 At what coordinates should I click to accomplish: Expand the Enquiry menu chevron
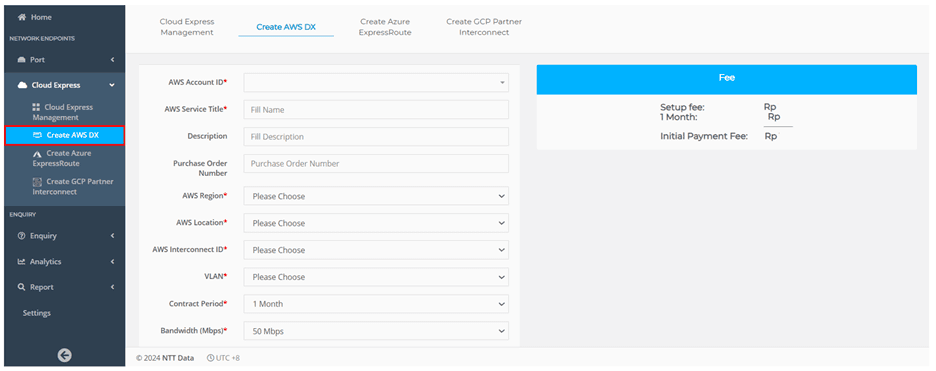[x=112, y=236]
